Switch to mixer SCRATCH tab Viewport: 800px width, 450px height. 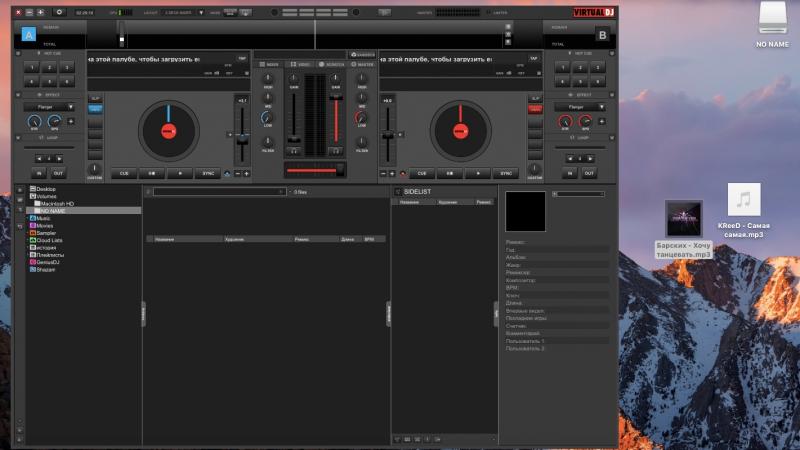pos(331,64)
